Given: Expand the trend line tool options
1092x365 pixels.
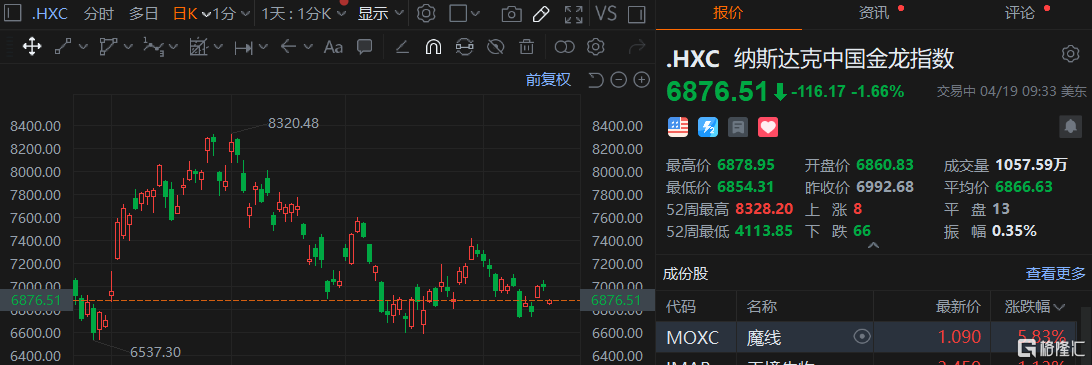Looking at the screenshot, I should click(84, 47).
